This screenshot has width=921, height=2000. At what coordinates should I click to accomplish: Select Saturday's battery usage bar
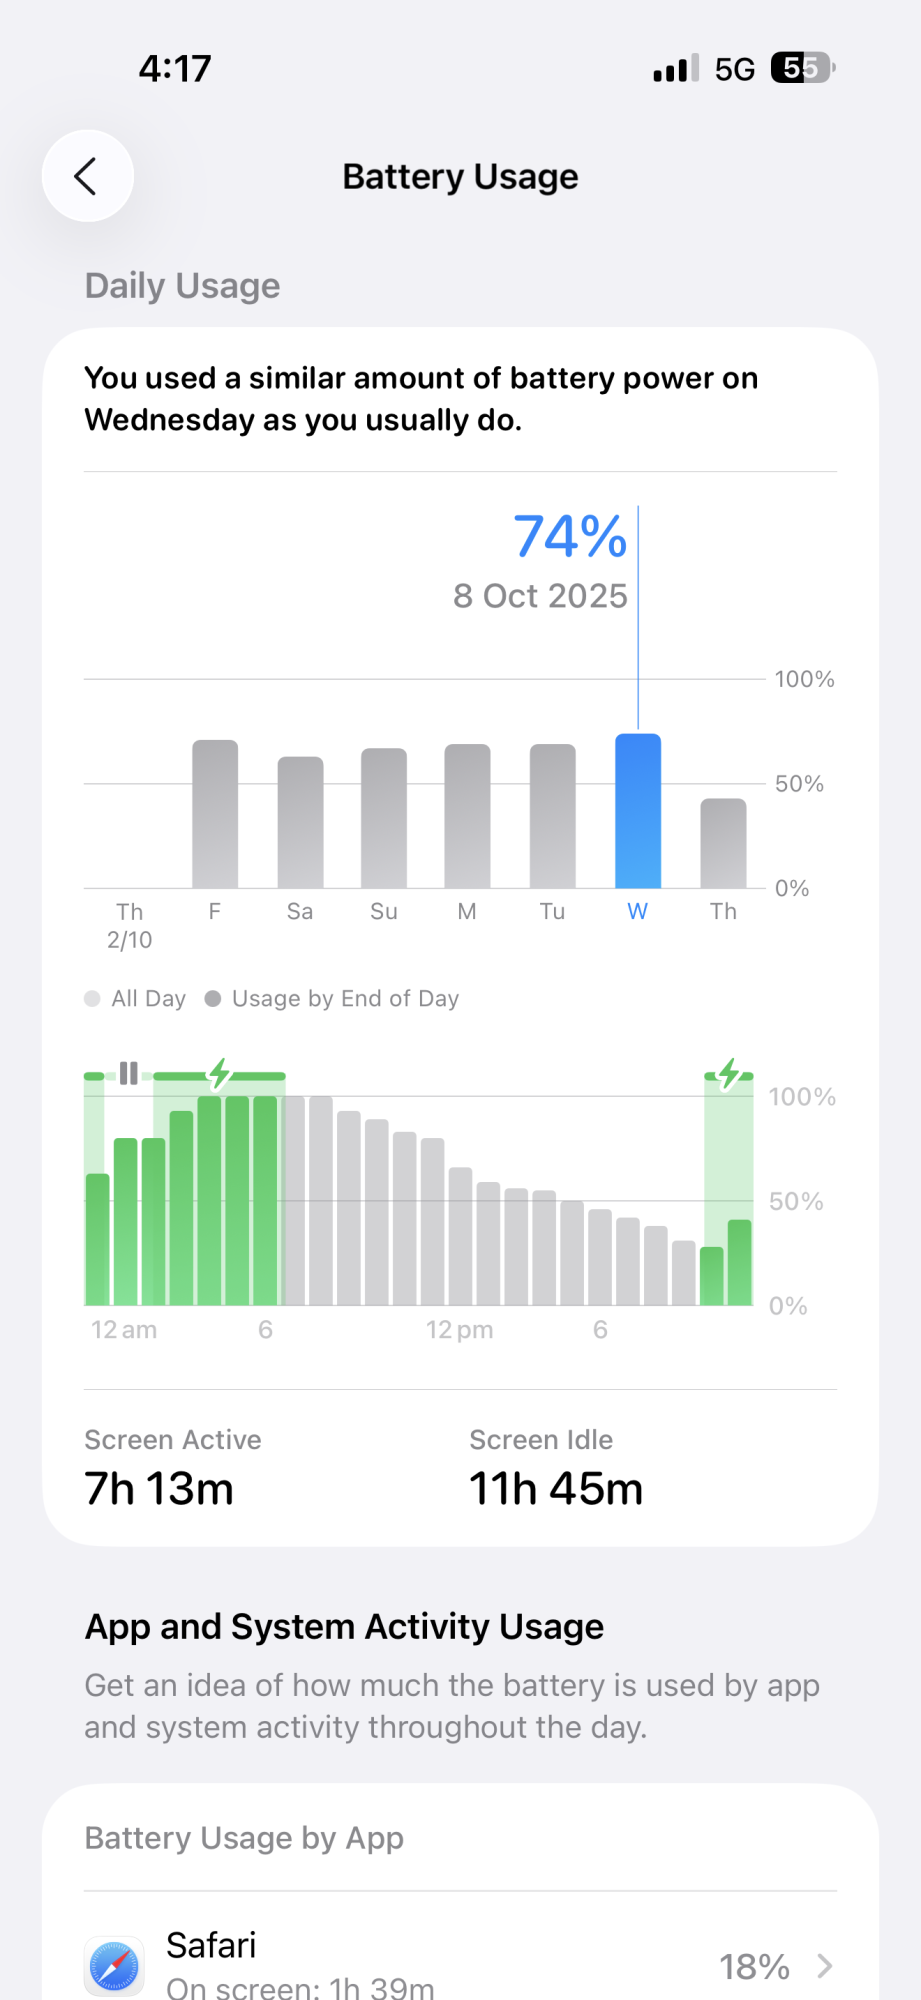click(300, 822)
